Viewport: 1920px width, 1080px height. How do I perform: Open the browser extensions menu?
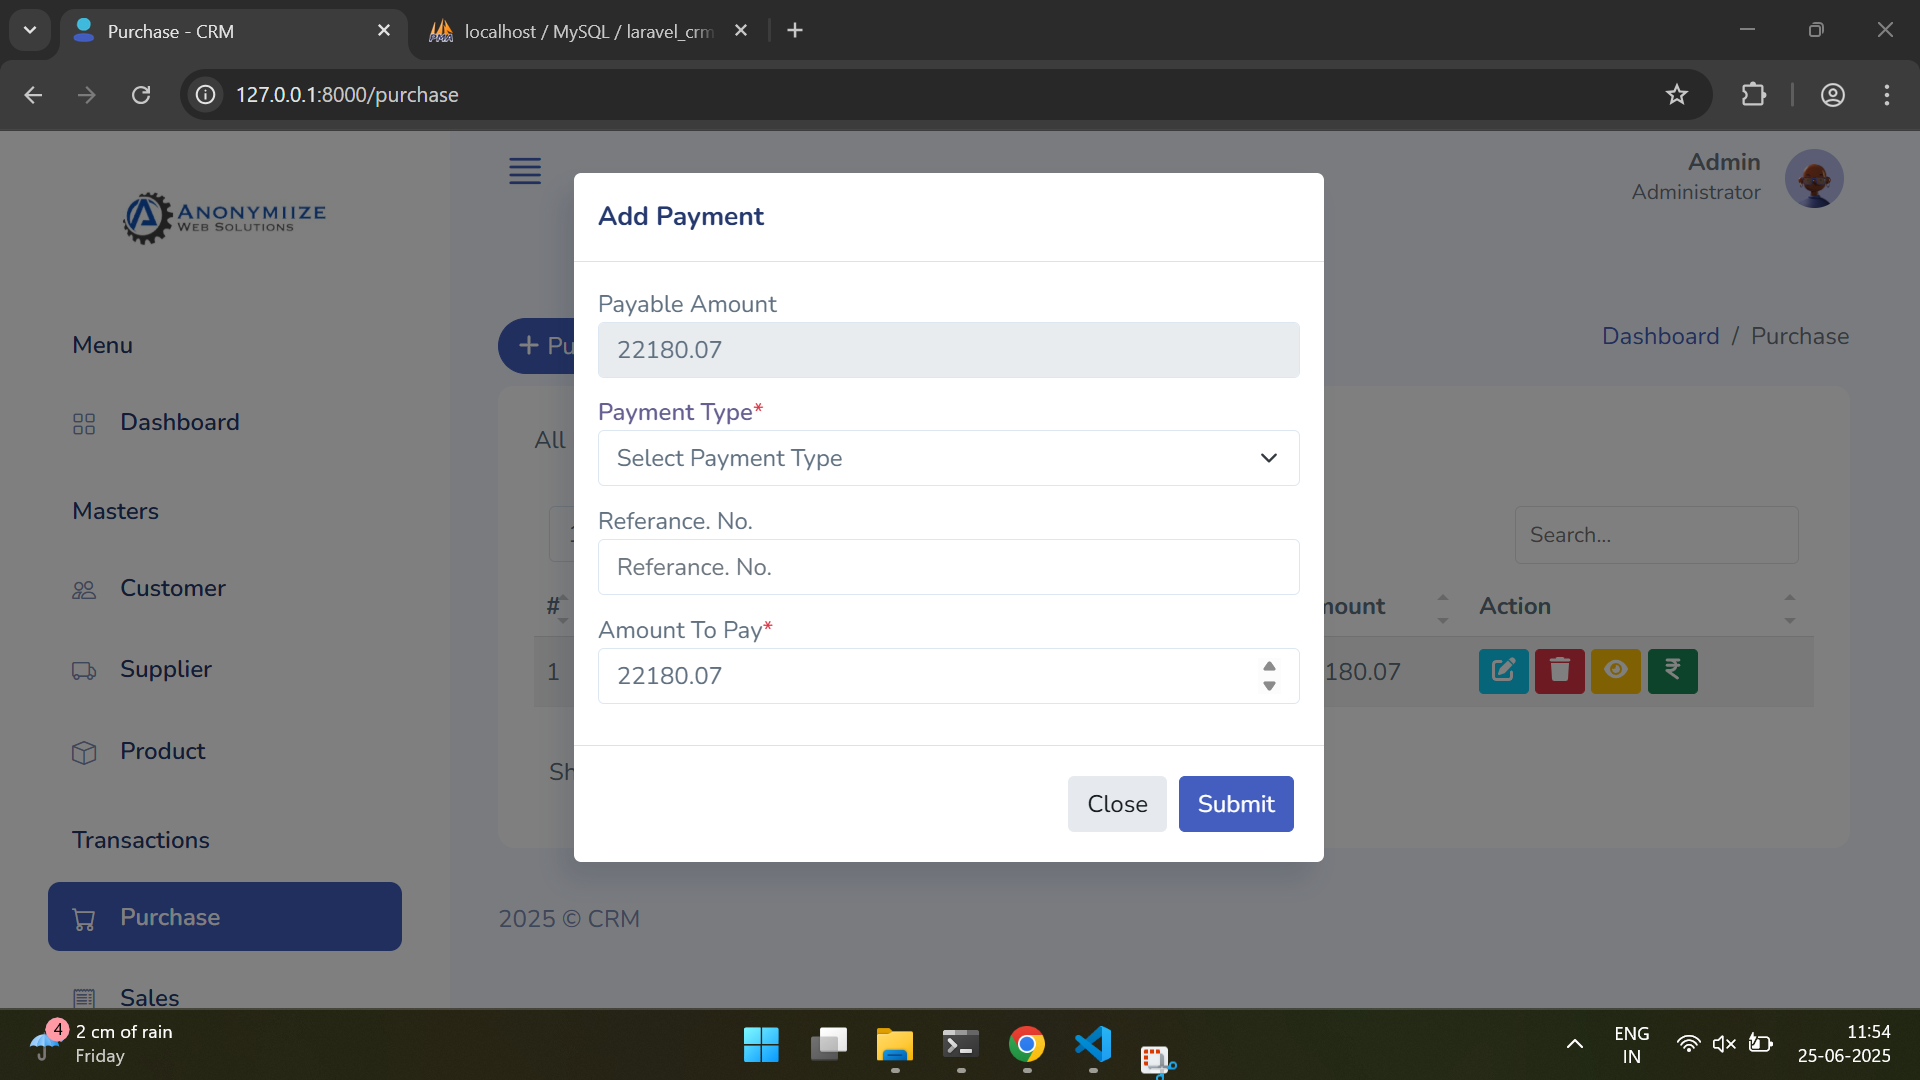pos(1754,95)
